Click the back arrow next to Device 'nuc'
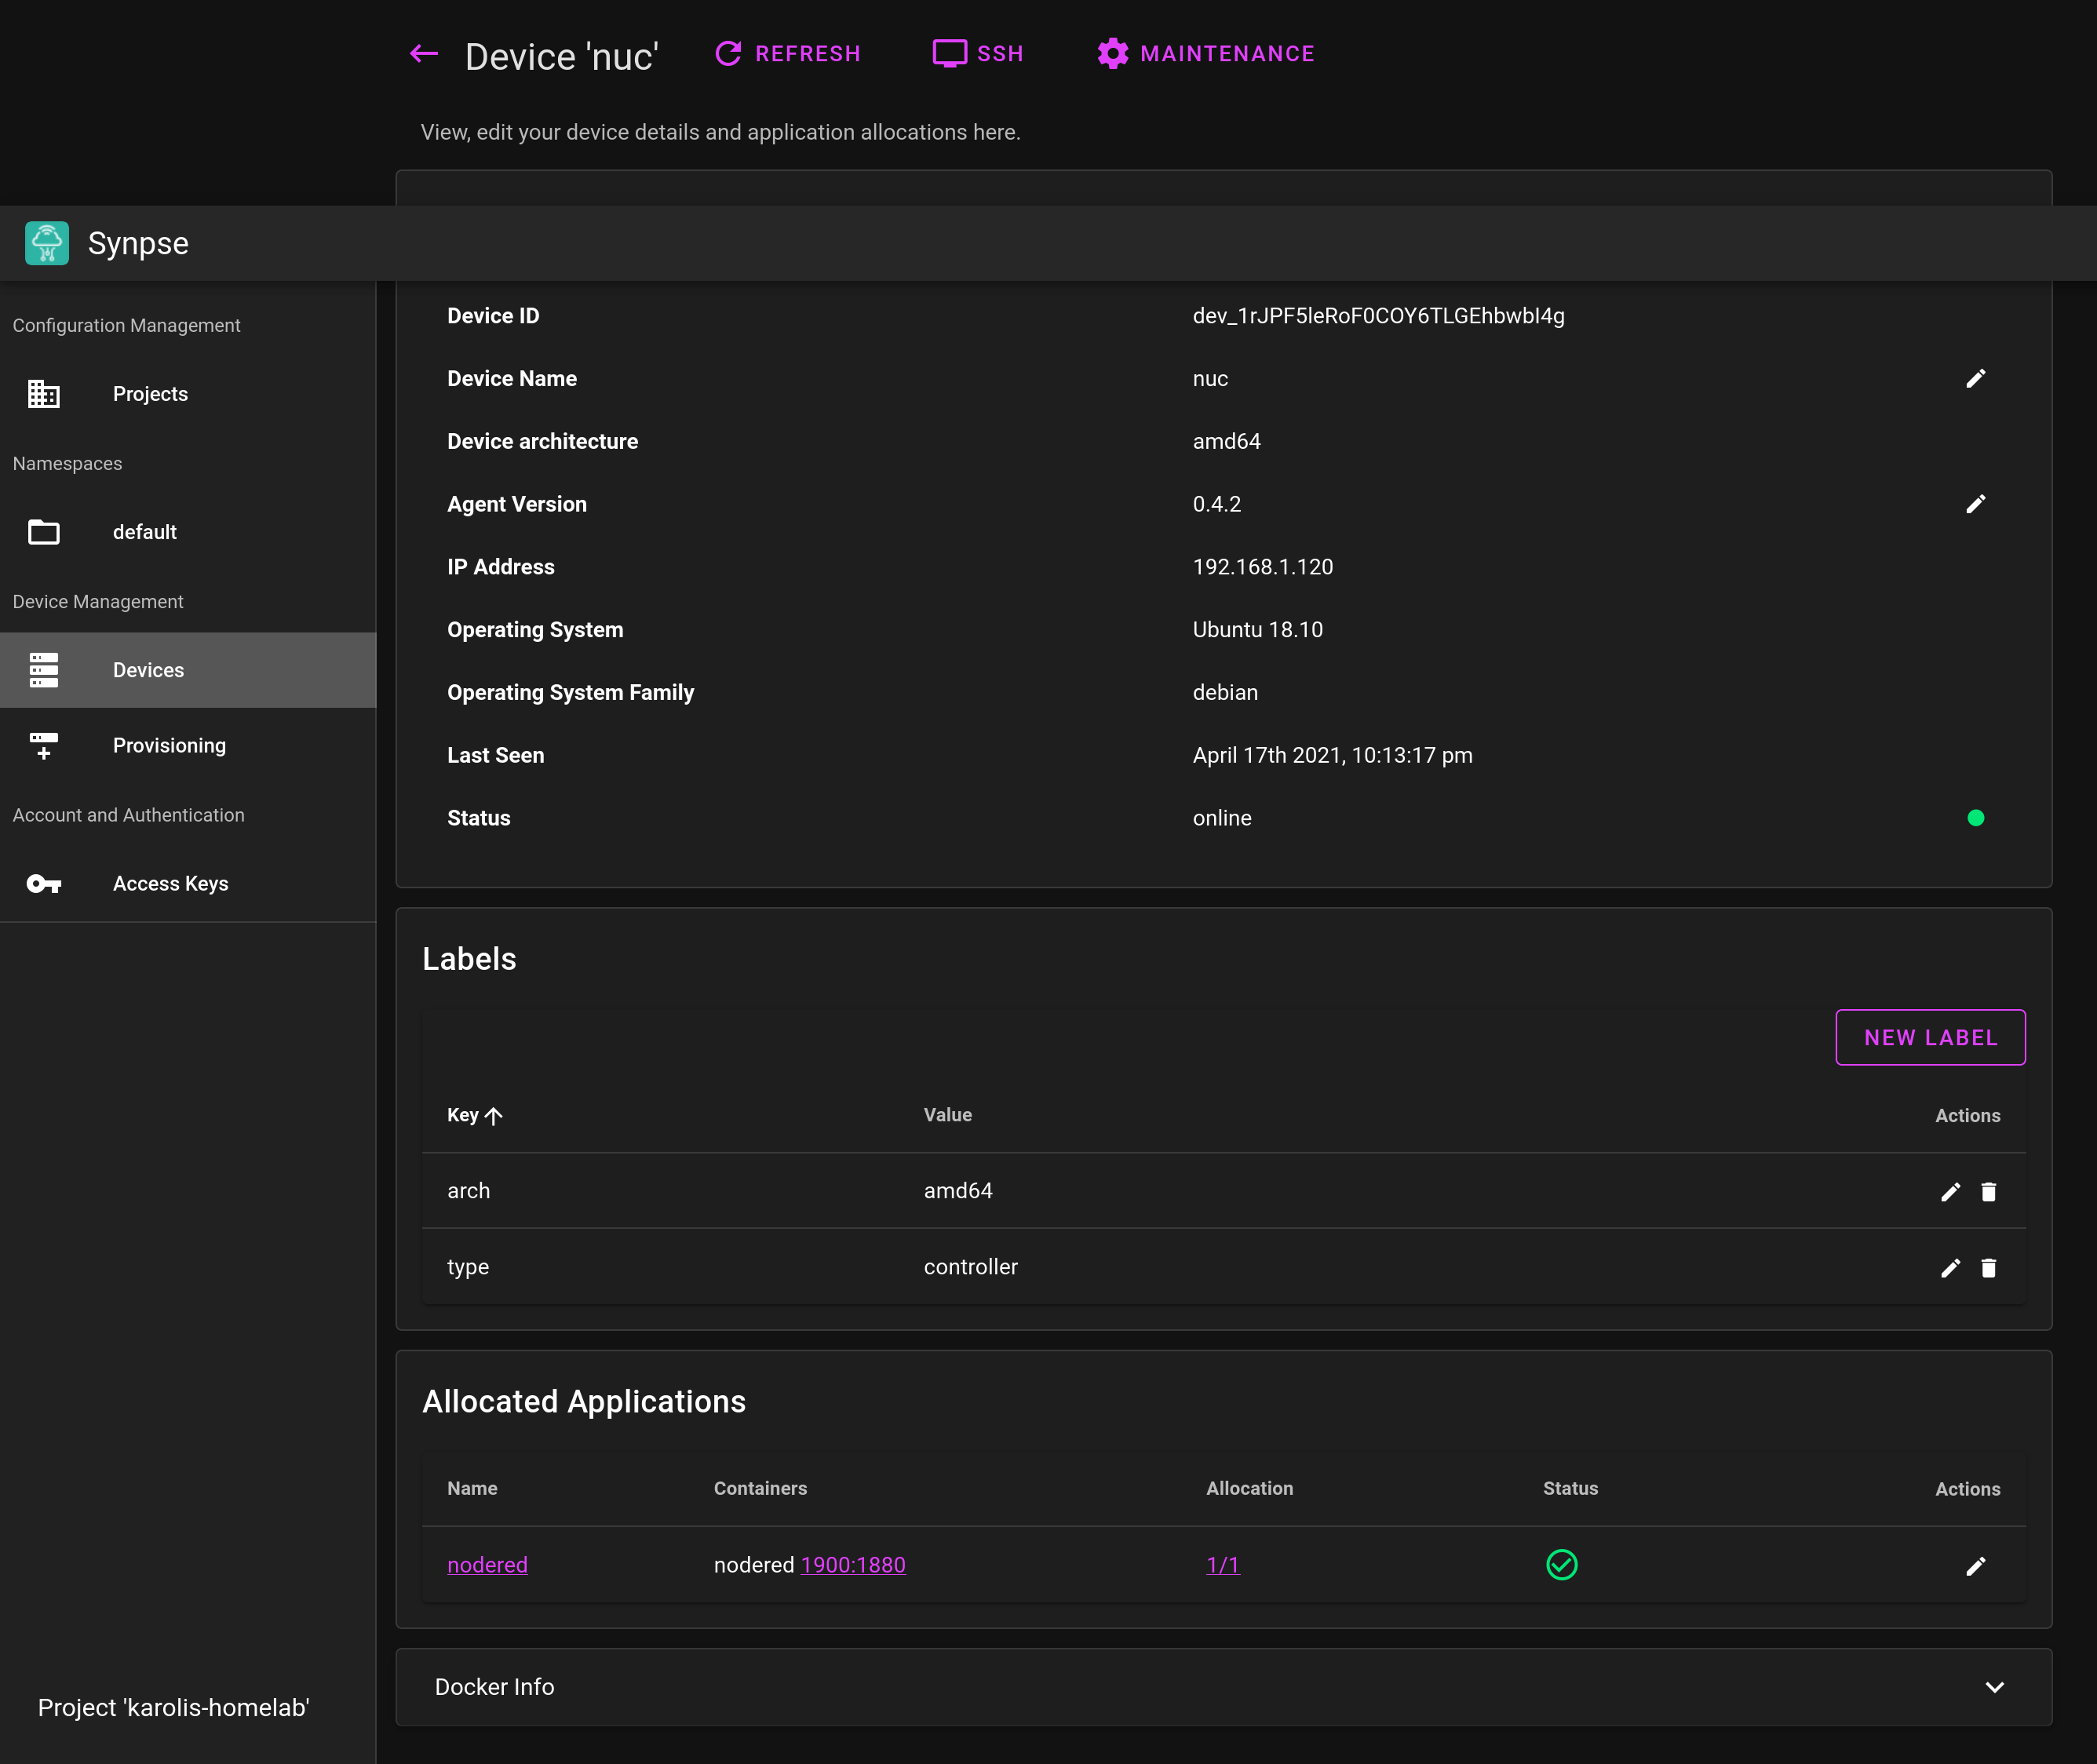Screen dimensions: 2097x1764 424,54
